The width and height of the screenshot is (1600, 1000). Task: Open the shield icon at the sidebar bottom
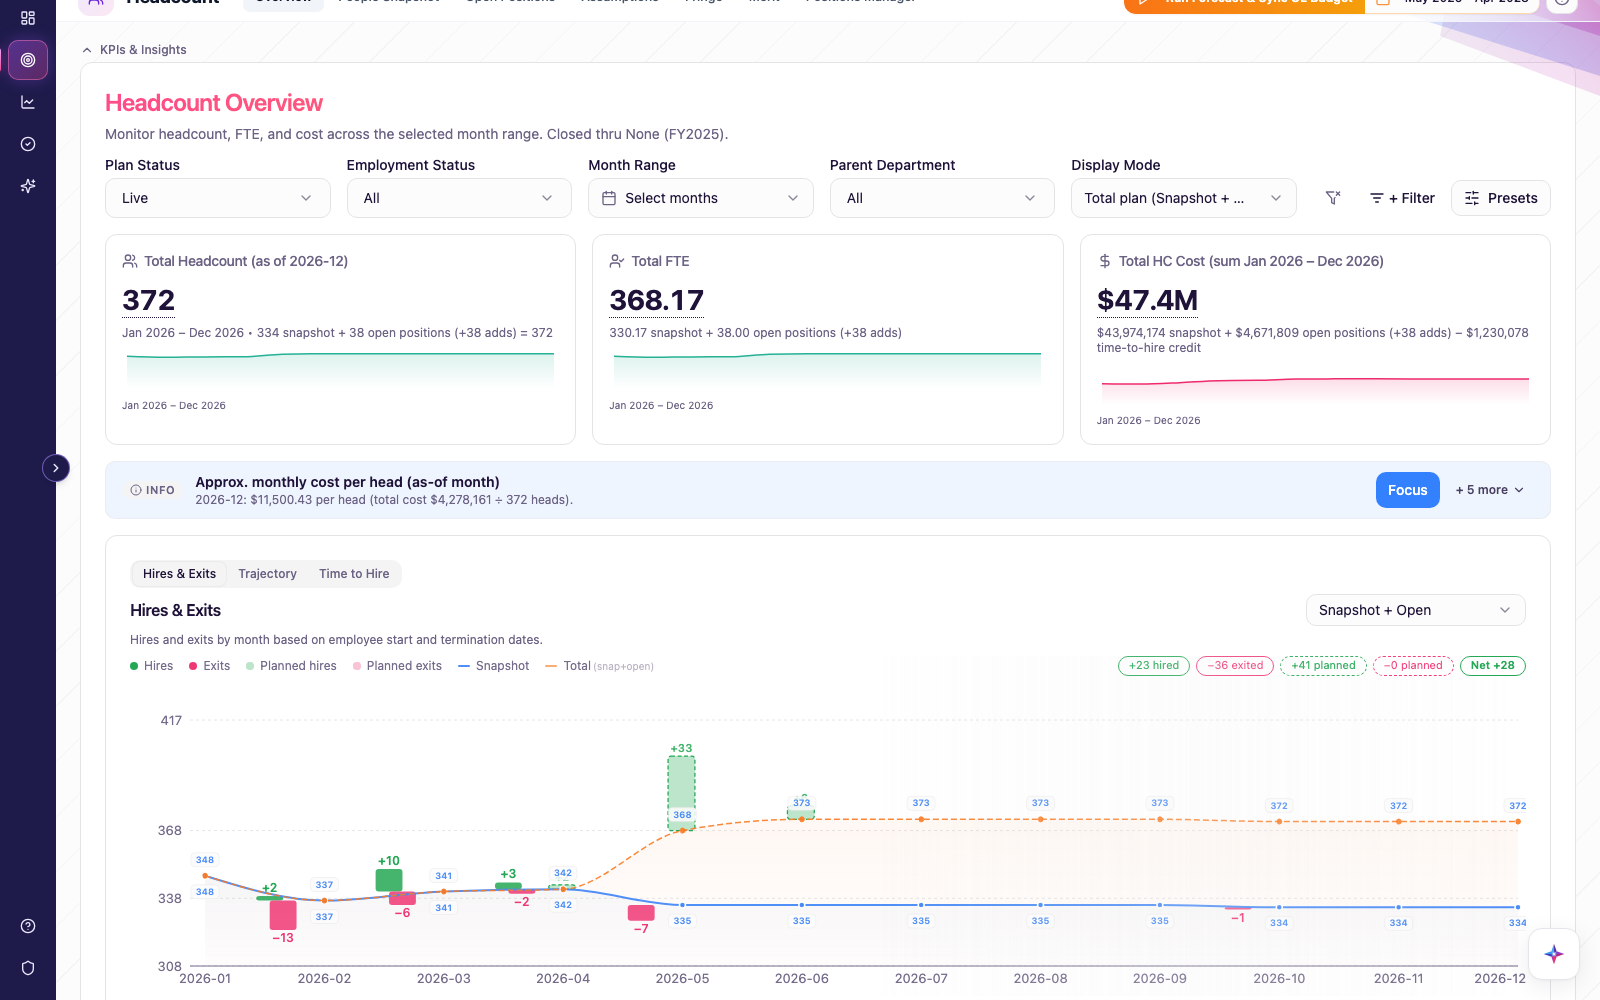click(28, 968)
